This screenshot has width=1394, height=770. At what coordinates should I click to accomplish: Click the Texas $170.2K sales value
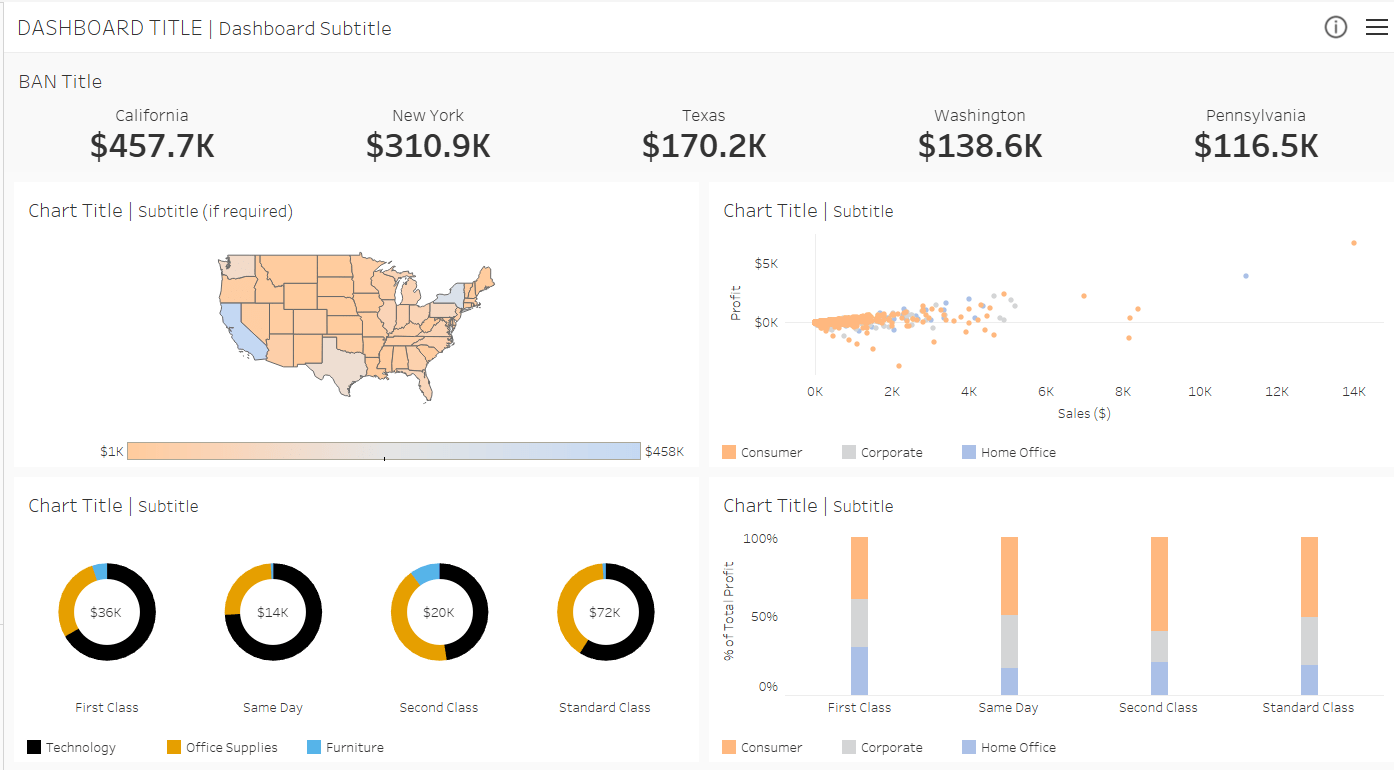click(704, 146)
